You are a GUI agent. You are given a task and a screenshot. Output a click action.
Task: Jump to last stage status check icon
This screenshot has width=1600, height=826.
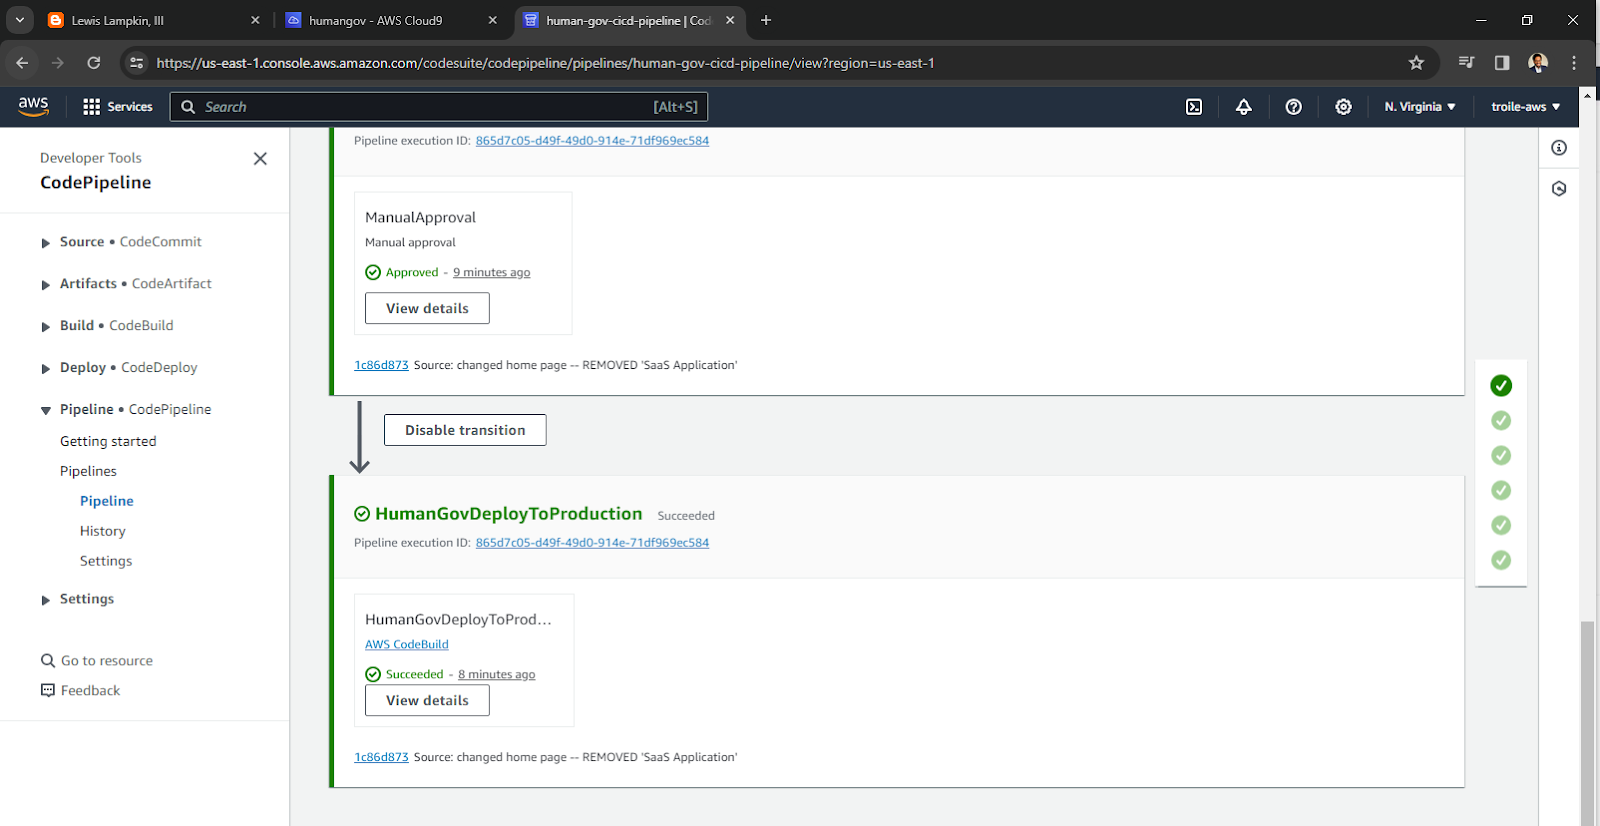(x=1501, y=560)
